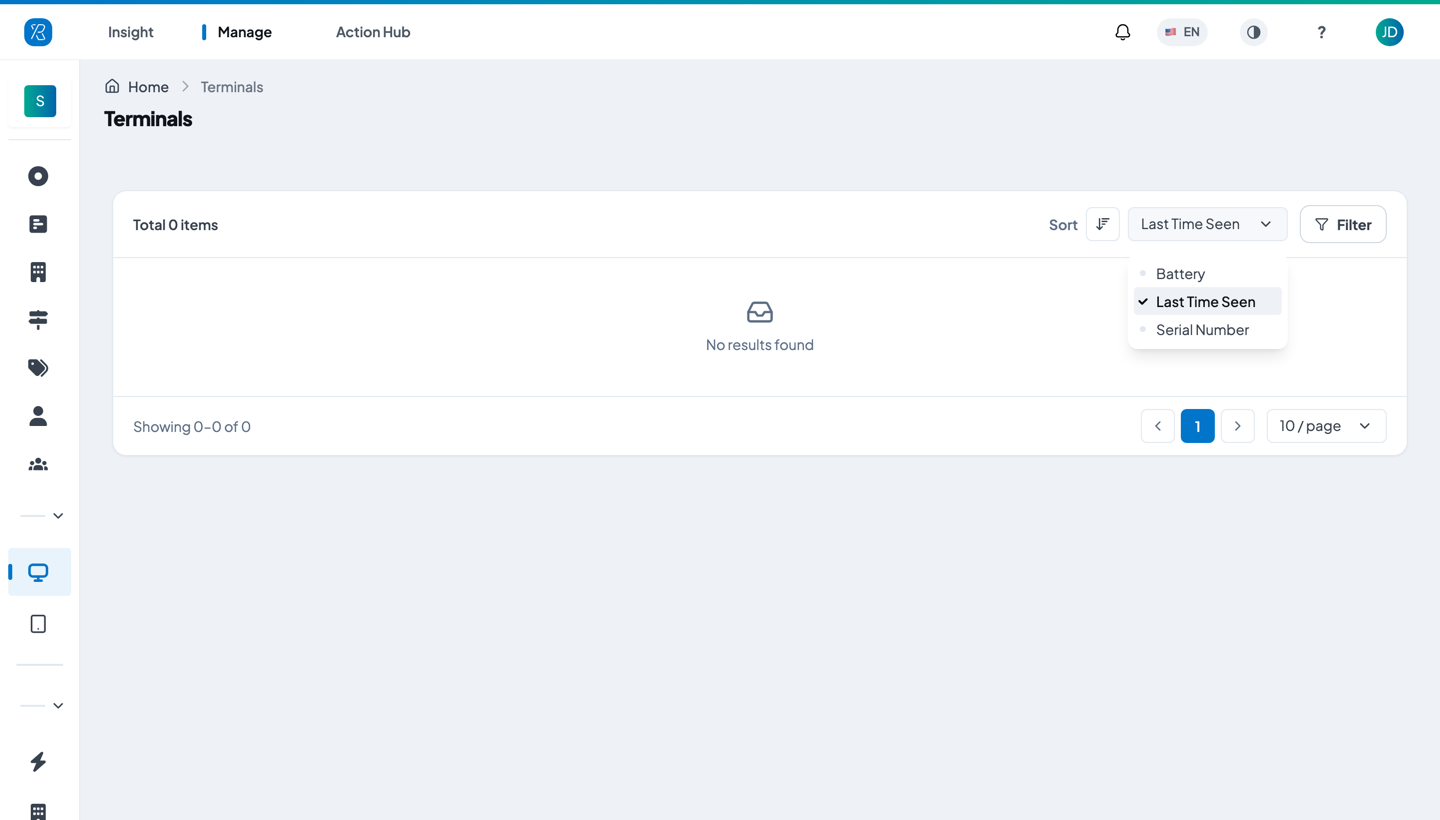Image resolution: width=1440 pixels, height=820 pixels.
Task: Click the "No results found" message
Action: (x=760, y=345)
